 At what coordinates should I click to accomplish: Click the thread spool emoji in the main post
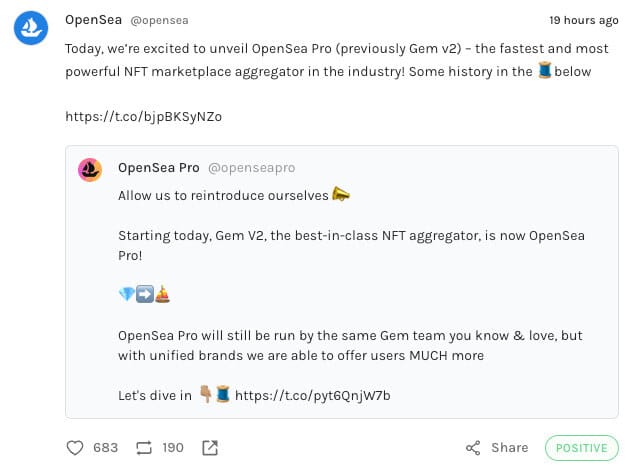pyautogui.click(x=545, y=72)
